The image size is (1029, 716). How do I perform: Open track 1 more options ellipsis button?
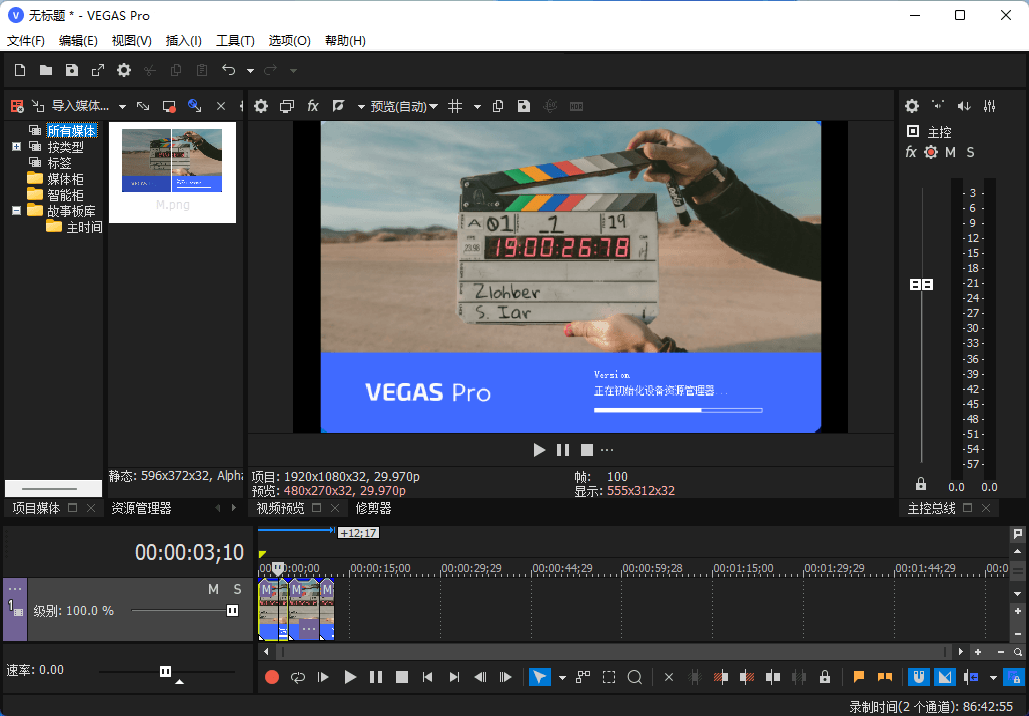[x=15, y=589]
